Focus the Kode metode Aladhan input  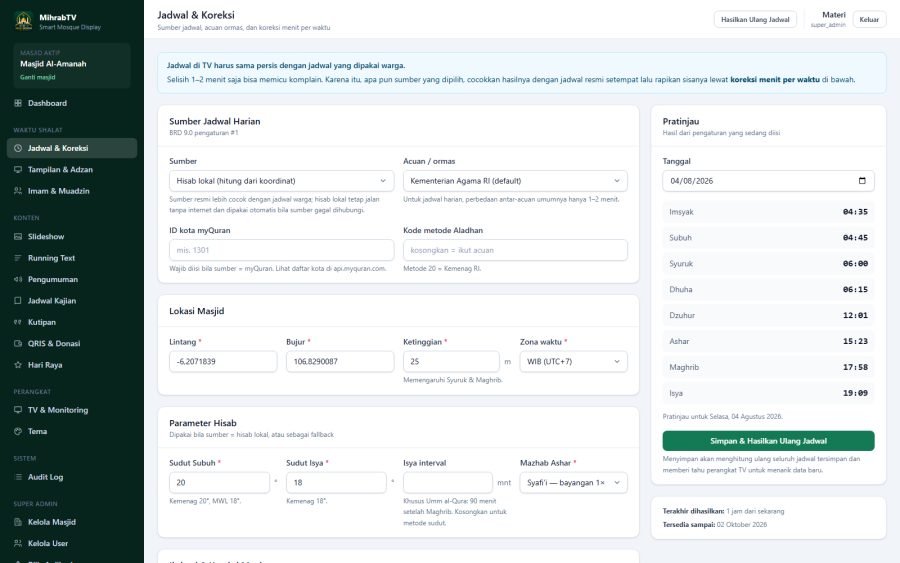pyautogui.click(x=515, y=250)
